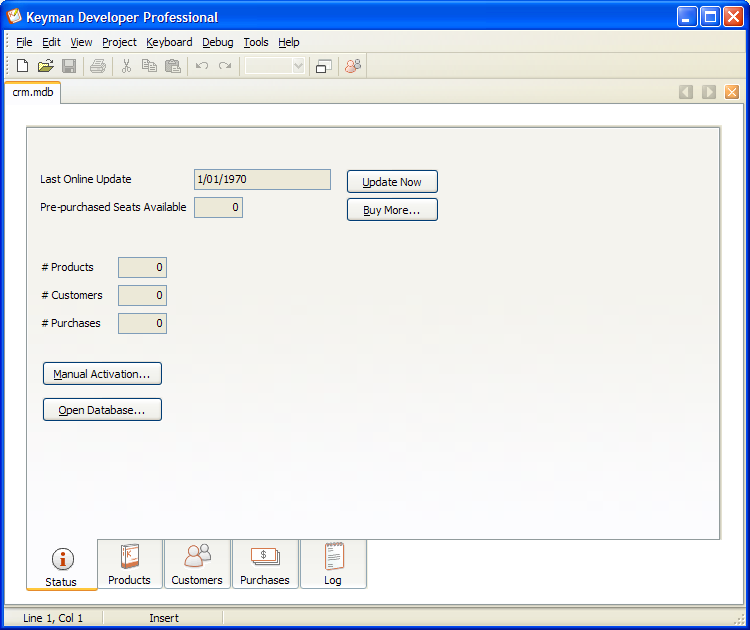Click the next tab arrow button

(x=709, y=92)
